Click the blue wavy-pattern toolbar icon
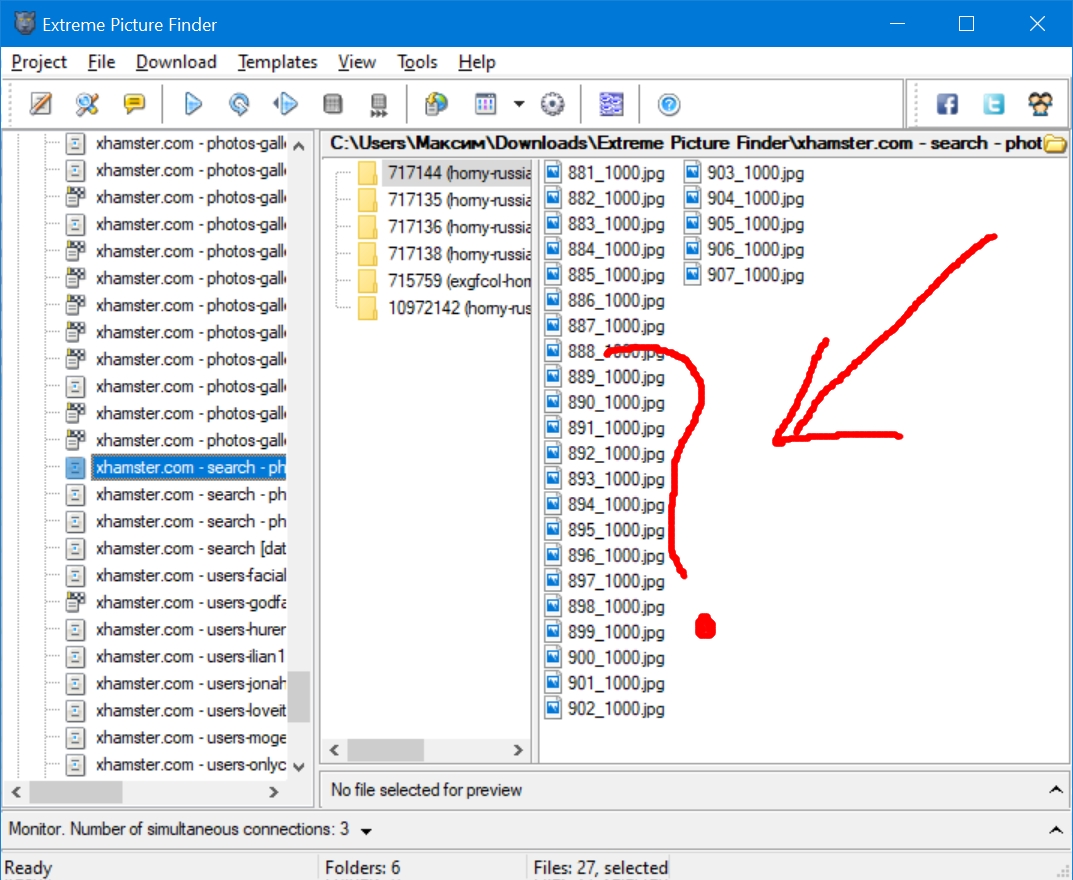The width and height of the screenshot is (1073, 880). click(611, 104)
